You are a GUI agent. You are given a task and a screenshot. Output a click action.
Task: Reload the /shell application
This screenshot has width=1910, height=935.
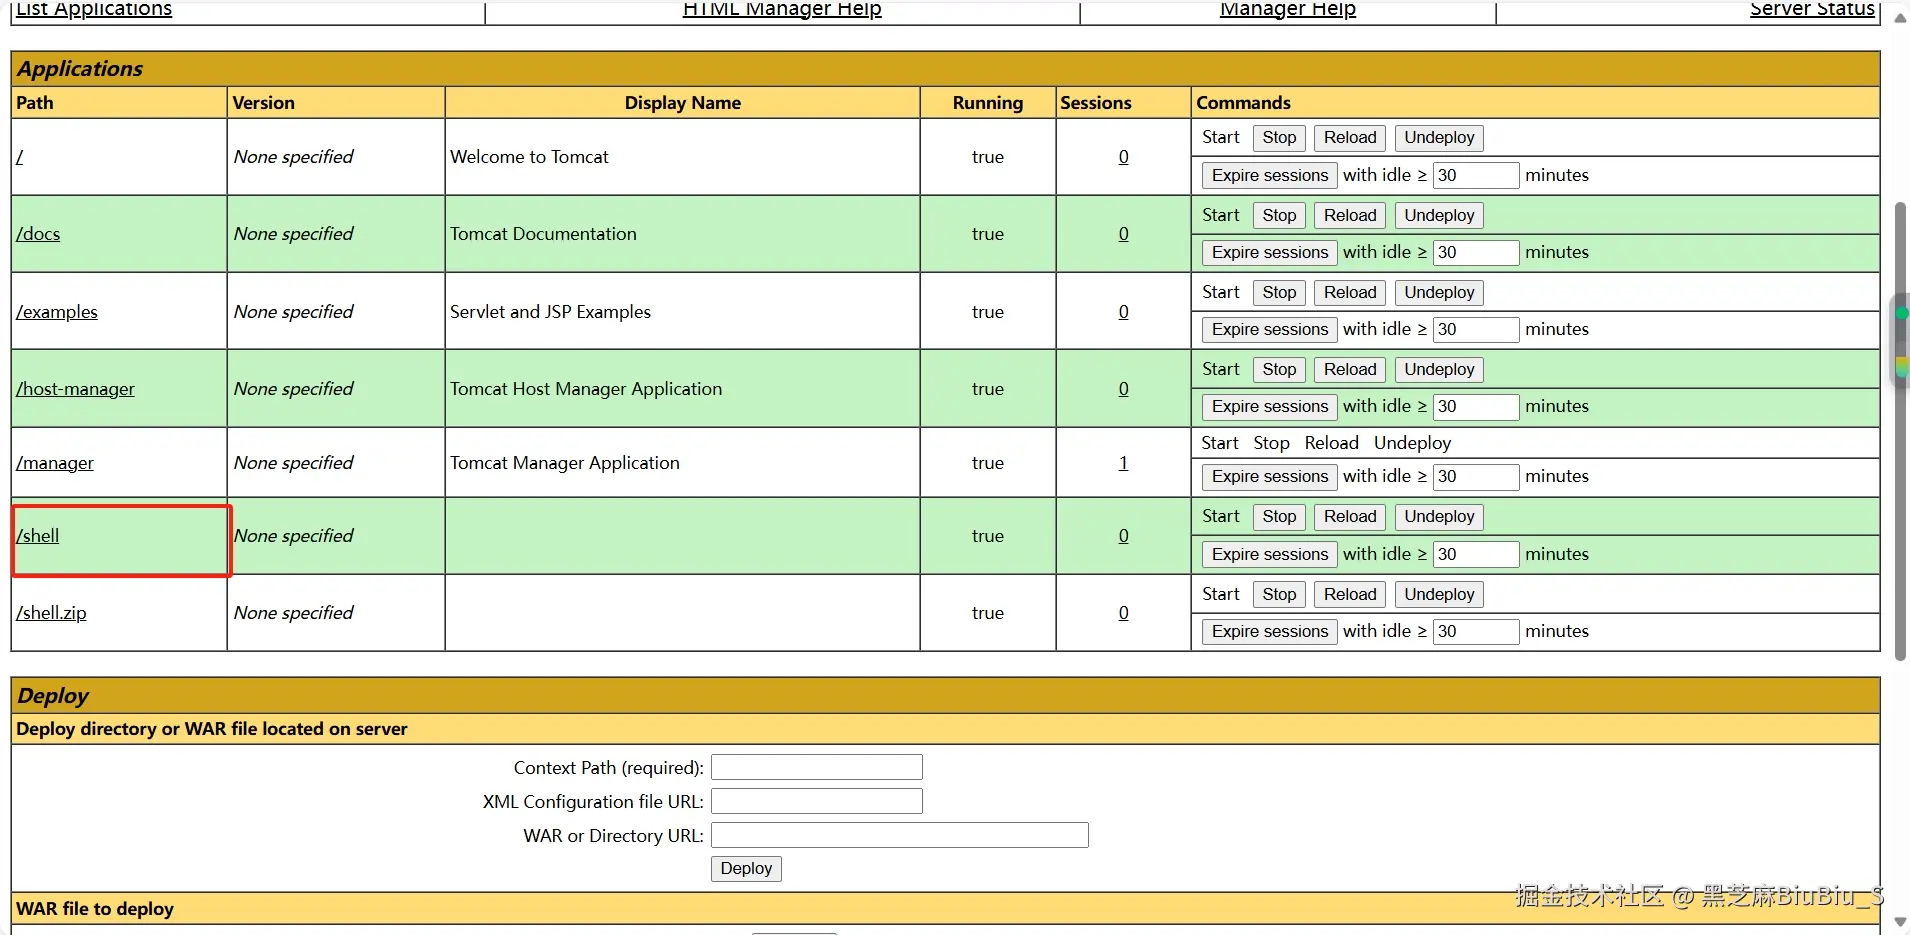click(1350, 517)
